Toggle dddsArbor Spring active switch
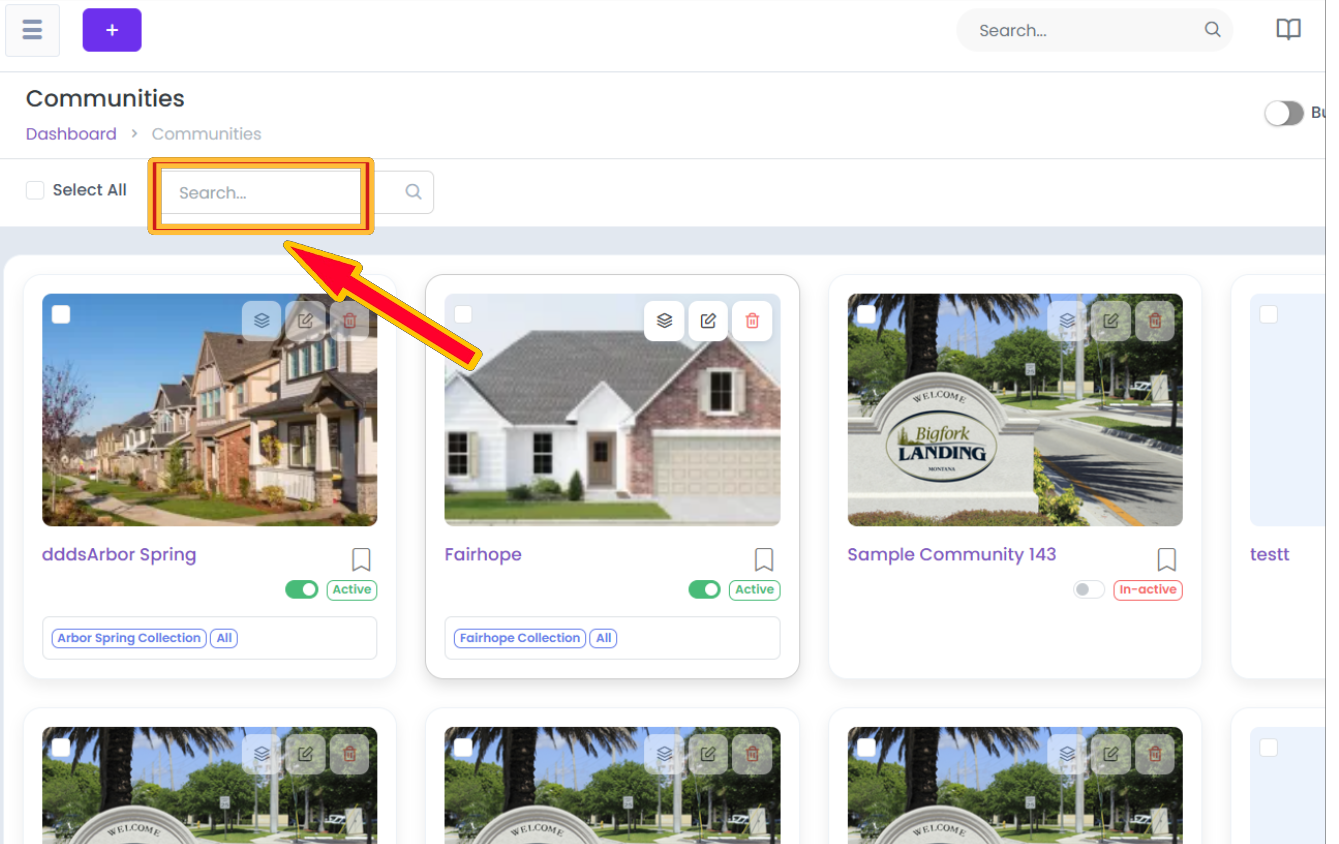Screen dimensions: 1339x844 click(x=302, y=590)
